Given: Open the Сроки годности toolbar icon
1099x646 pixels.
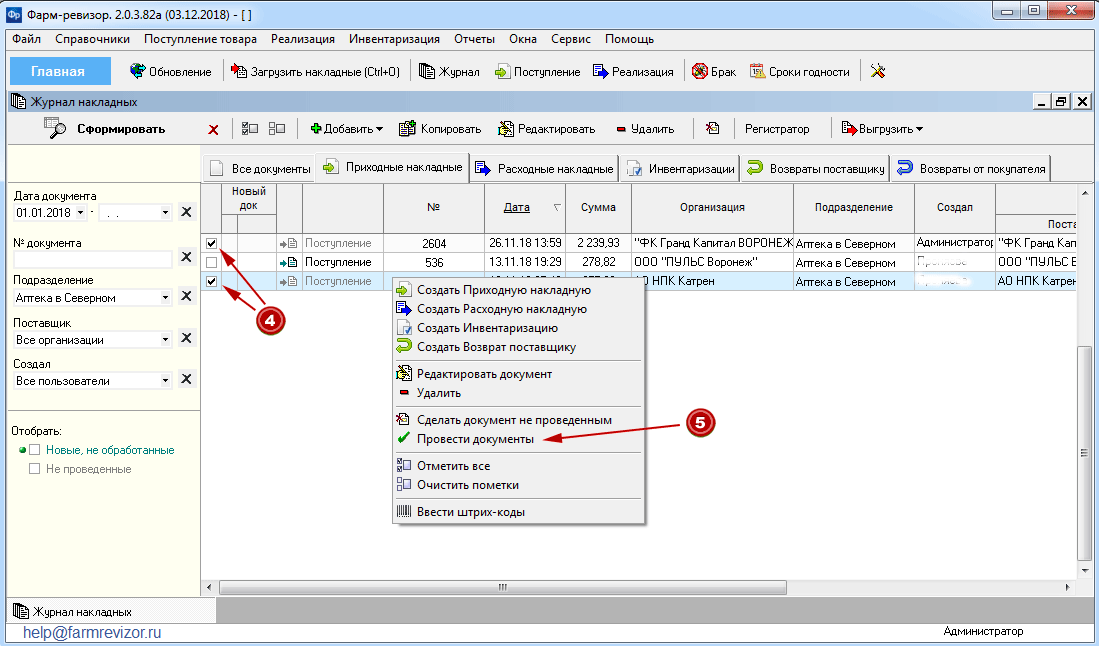Looking at the screenshot, I should pos(757,71).
